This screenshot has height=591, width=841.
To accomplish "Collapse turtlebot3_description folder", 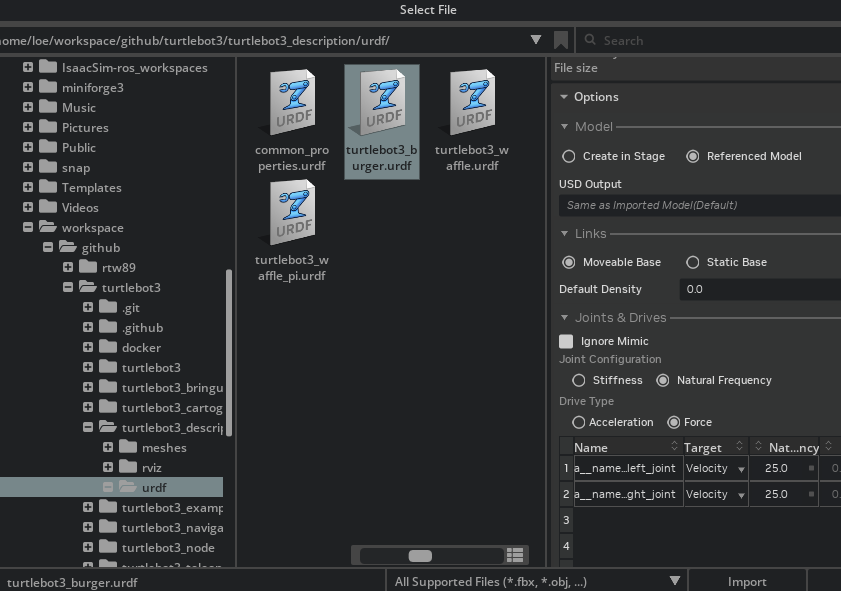I will [88, 427].
